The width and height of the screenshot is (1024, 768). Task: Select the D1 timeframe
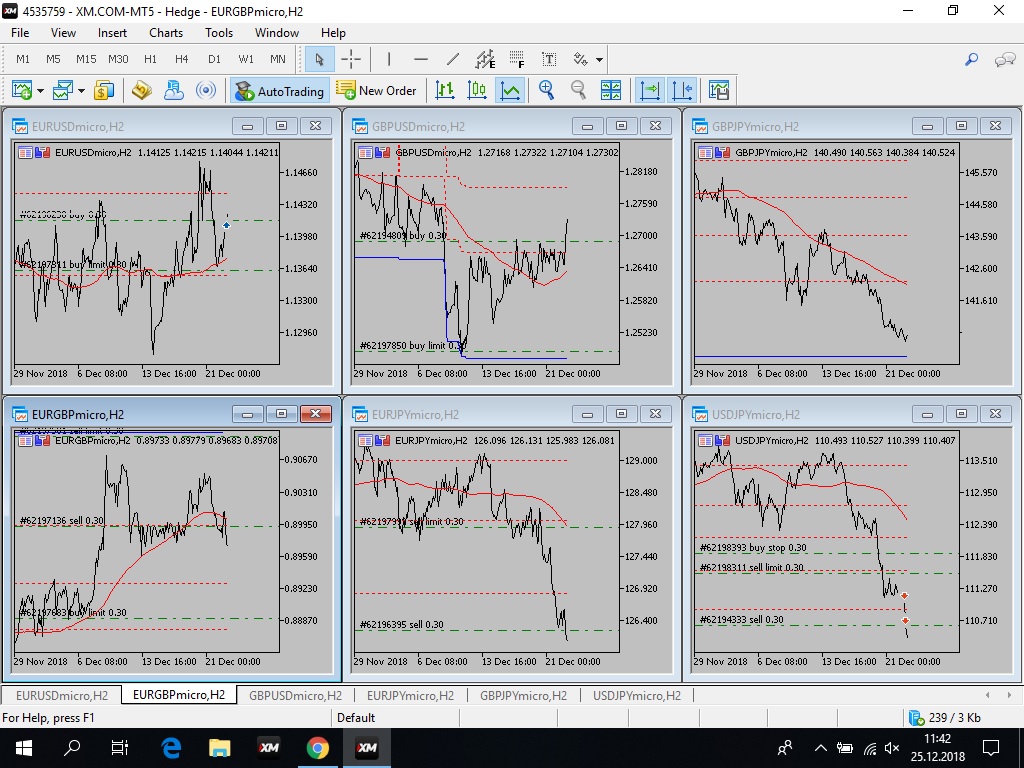(214, 59)
